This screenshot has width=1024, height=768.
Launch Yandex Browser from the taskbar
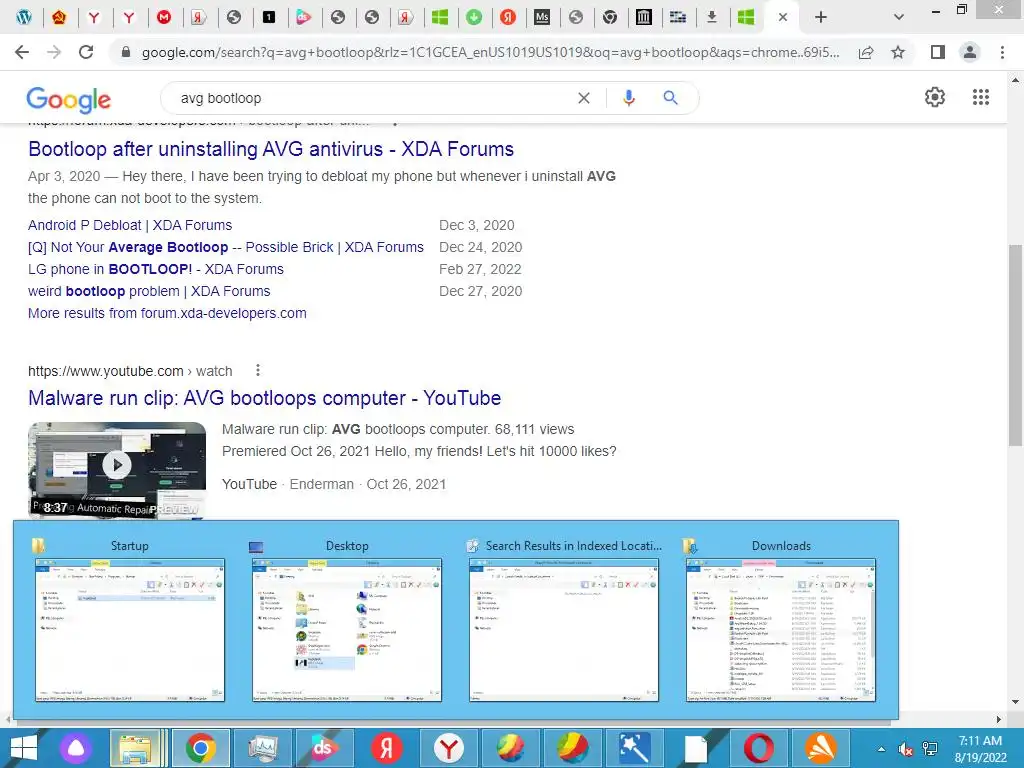[449, 748]
